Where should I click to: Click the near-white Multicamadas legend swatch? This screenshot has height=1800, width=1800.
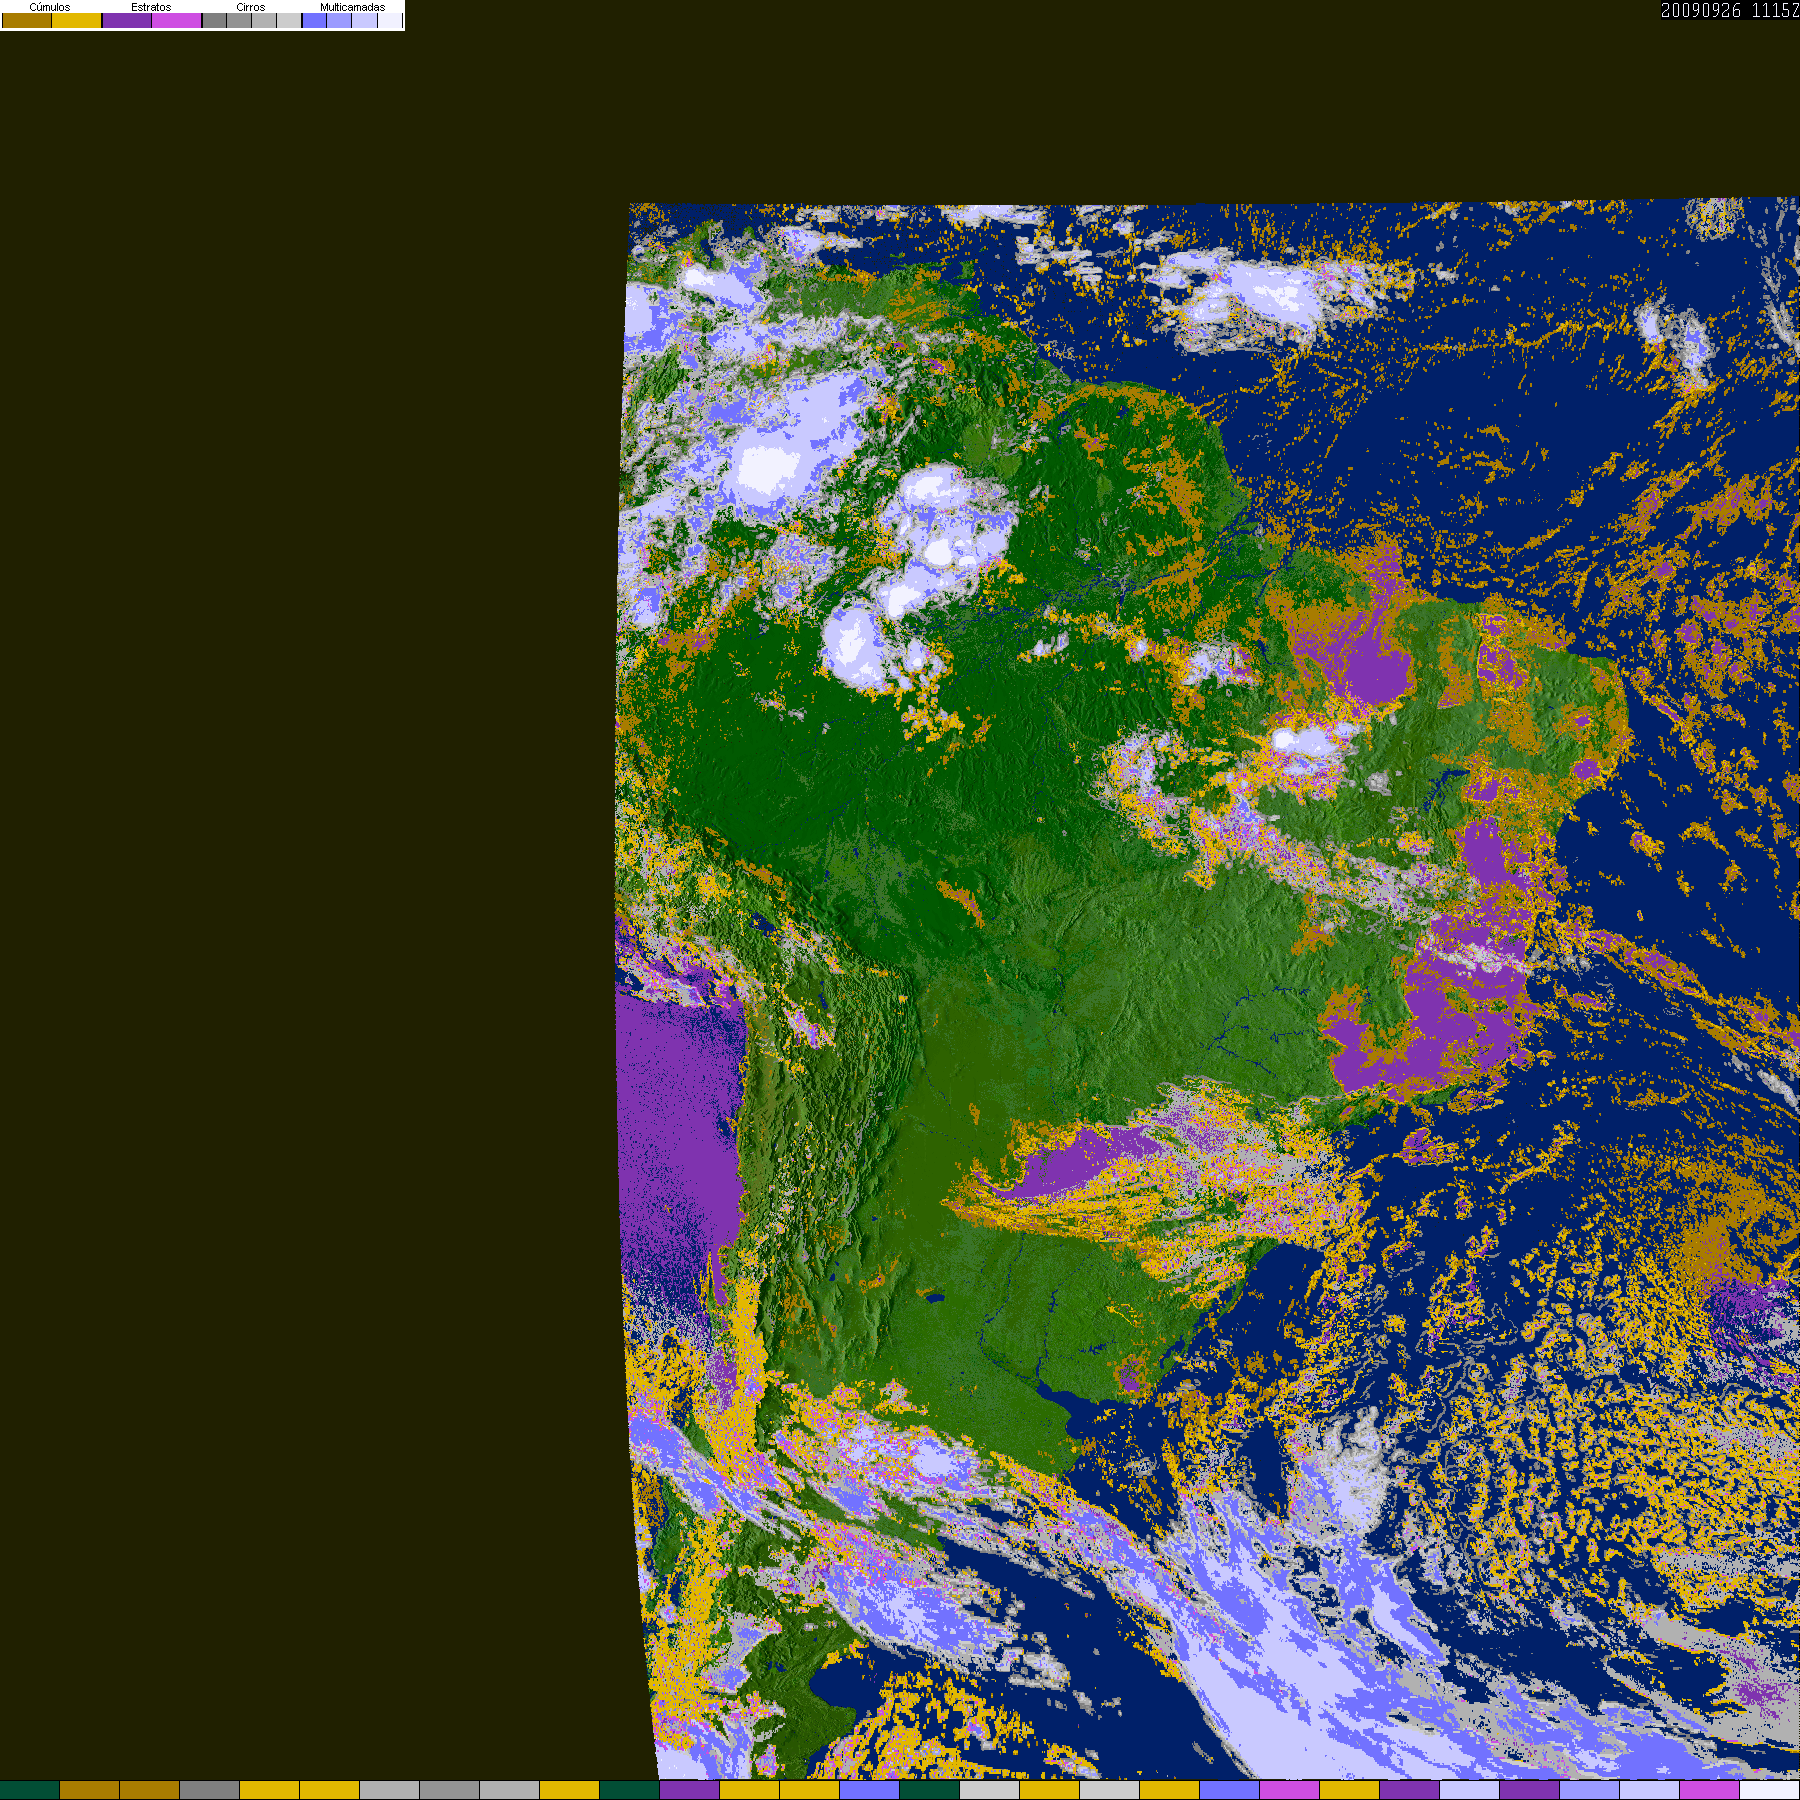[390, 20]
